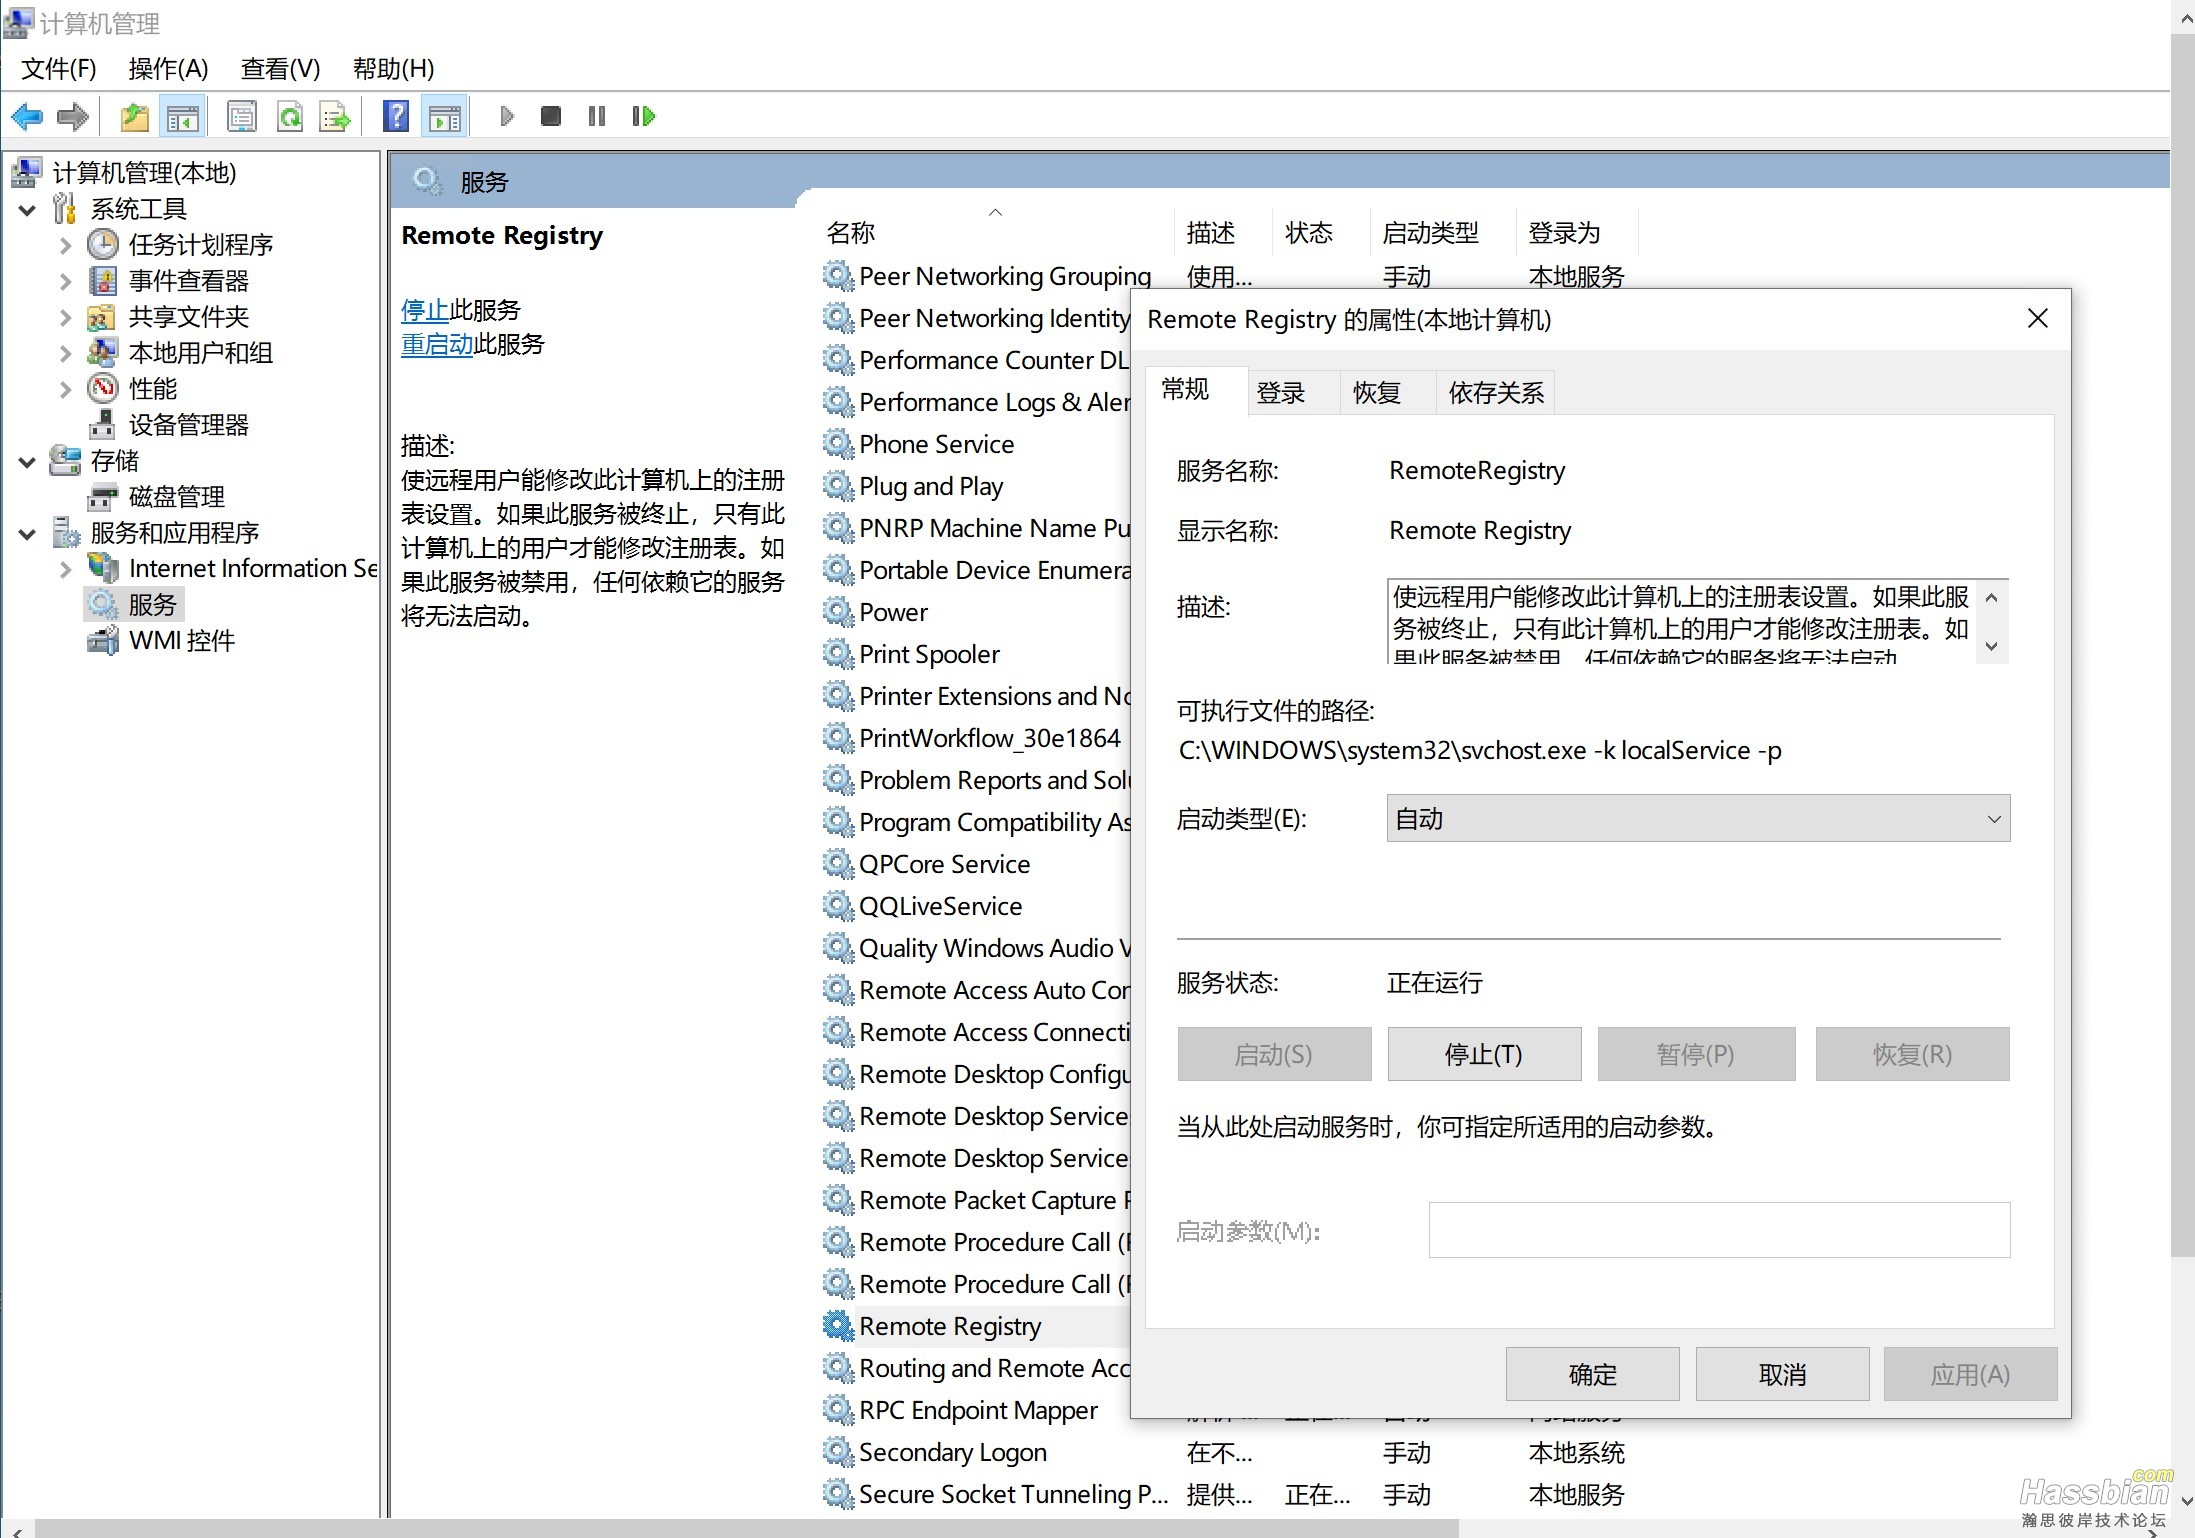2195x1538 pixels.
Task: Expand the 本地用户和组 node chevron
Action: pyautogui.click(x=65, y=354)
